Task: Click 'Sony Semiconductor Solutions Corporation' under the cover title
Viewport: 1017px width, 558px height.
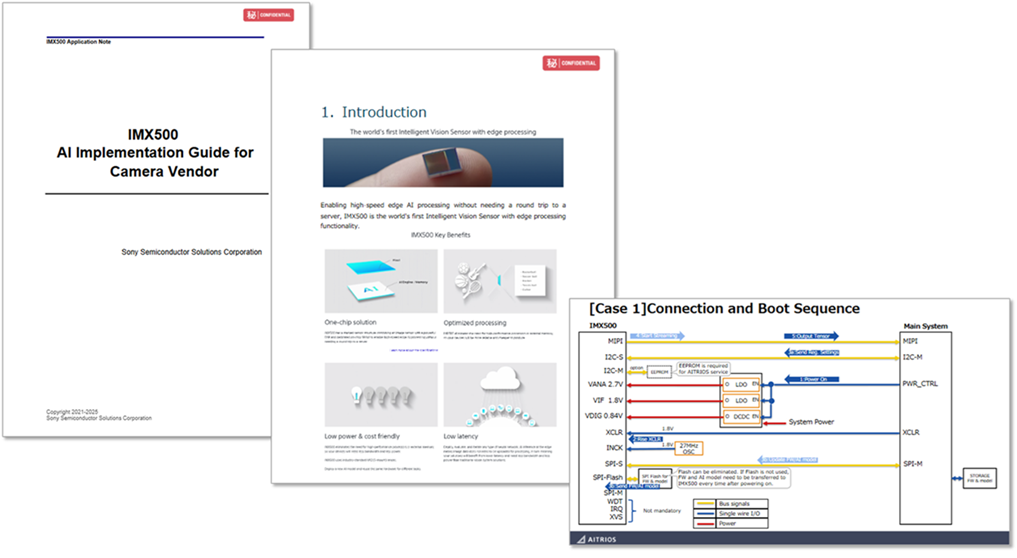Action: (191, 252)
